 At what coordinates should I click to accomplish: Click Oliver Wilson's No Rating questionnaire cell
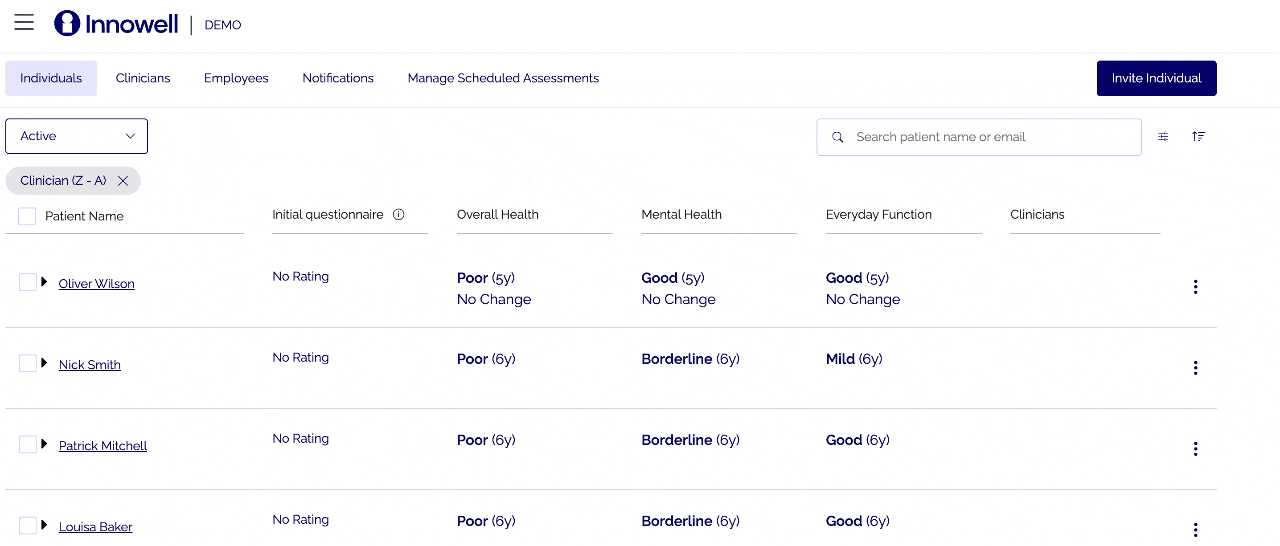click(x=301, y=277)
